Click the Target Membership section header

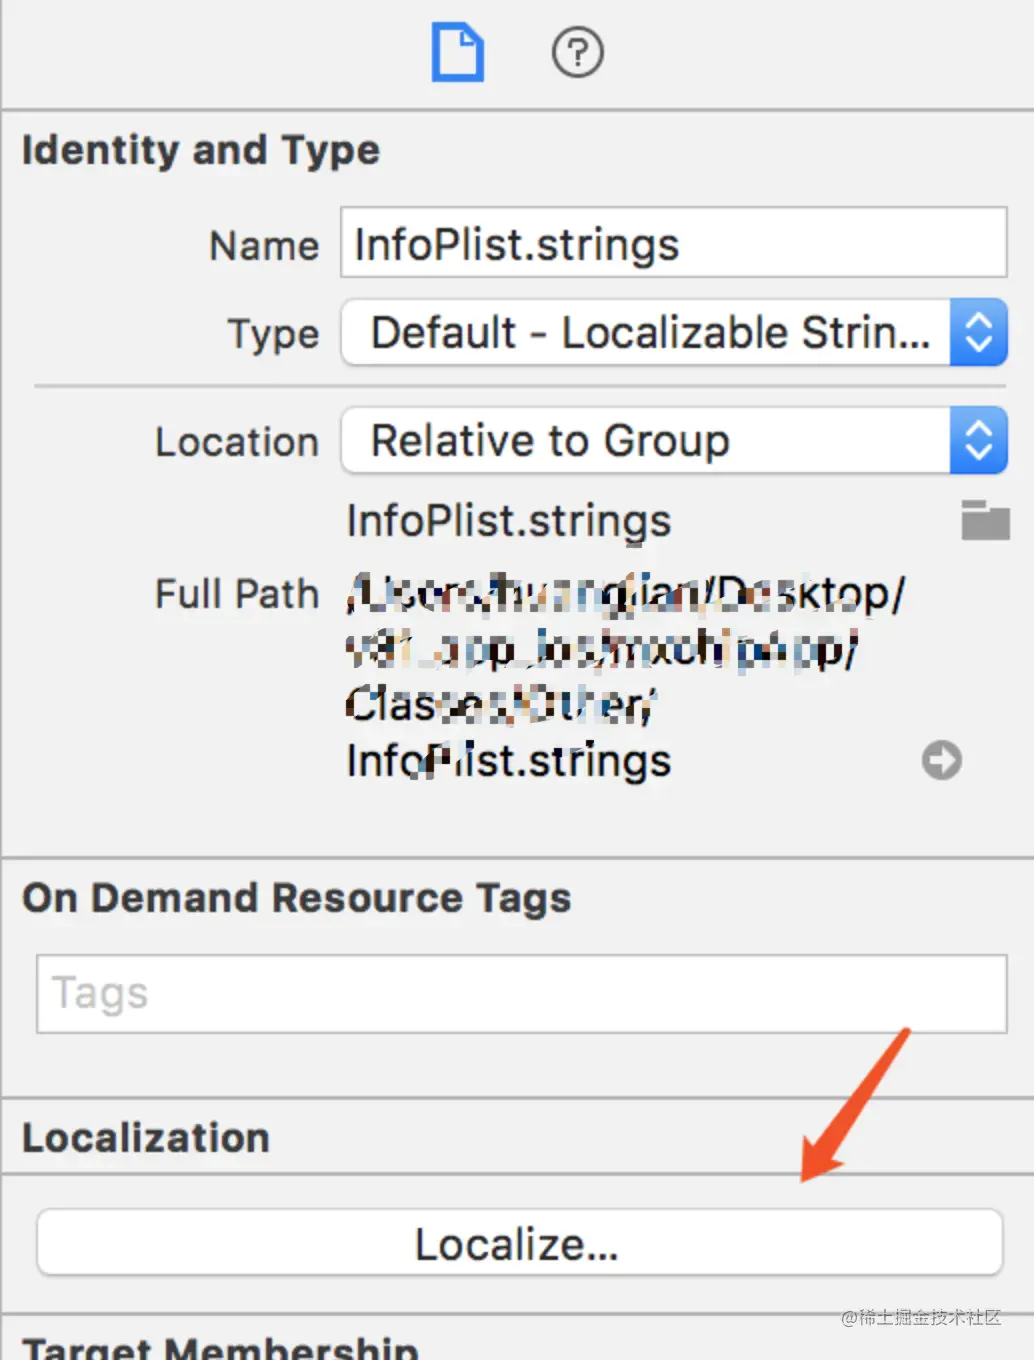click(220, 1347)
